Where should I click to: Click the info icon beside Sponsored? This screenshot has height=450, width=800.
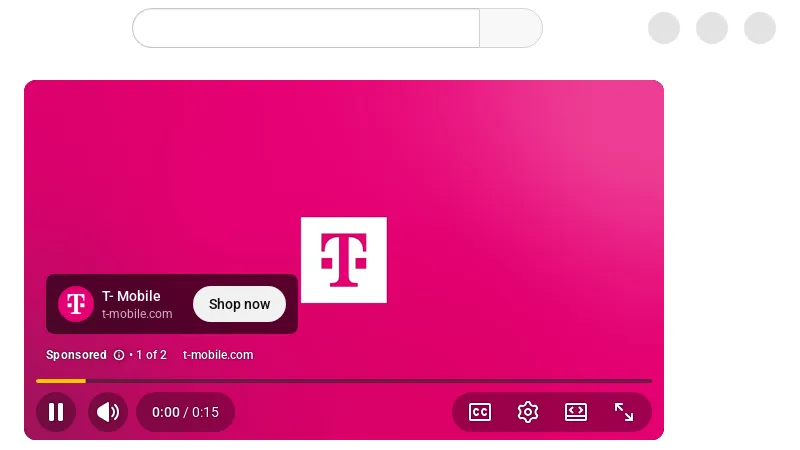pos(119,355)
